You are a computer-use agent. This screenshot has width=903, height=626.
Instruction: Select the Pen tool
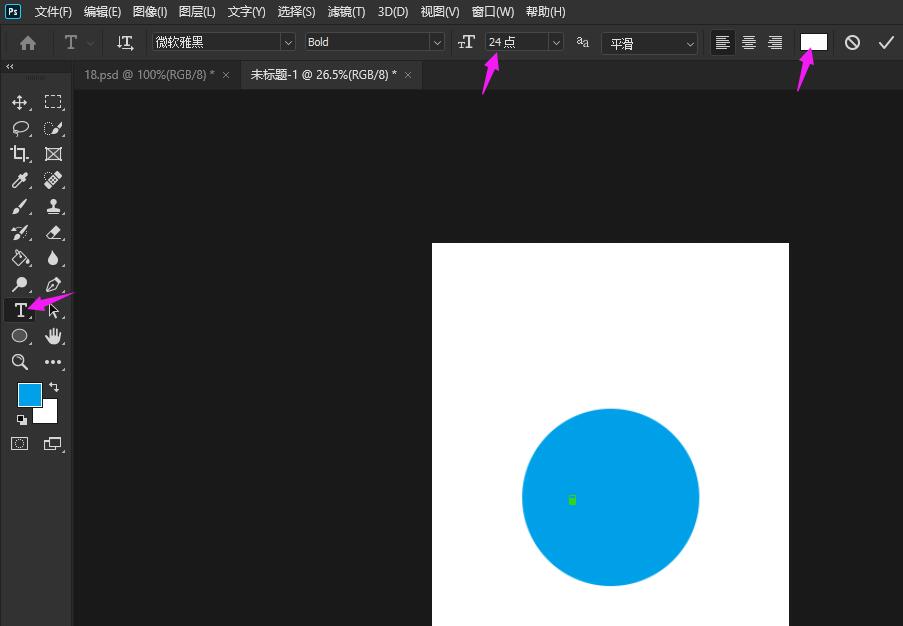pyautogui.click(x=53, y=284)
